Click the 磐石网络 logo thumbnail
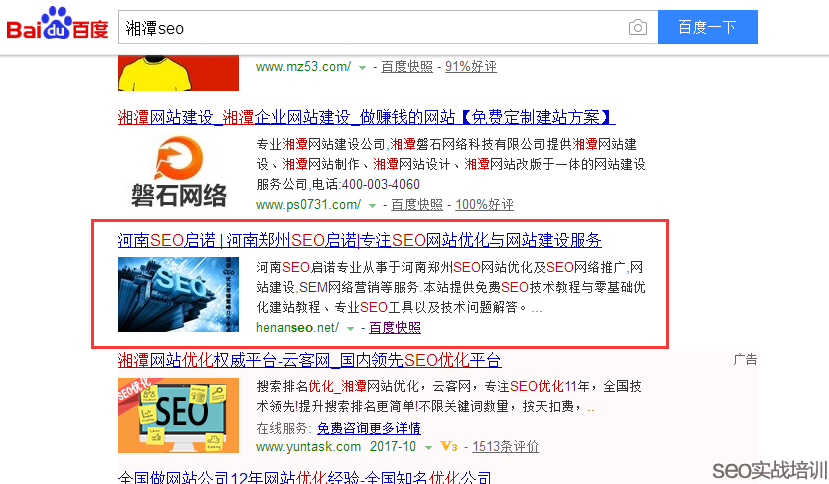This screenshot has width=829, height=484. [179, 172]
